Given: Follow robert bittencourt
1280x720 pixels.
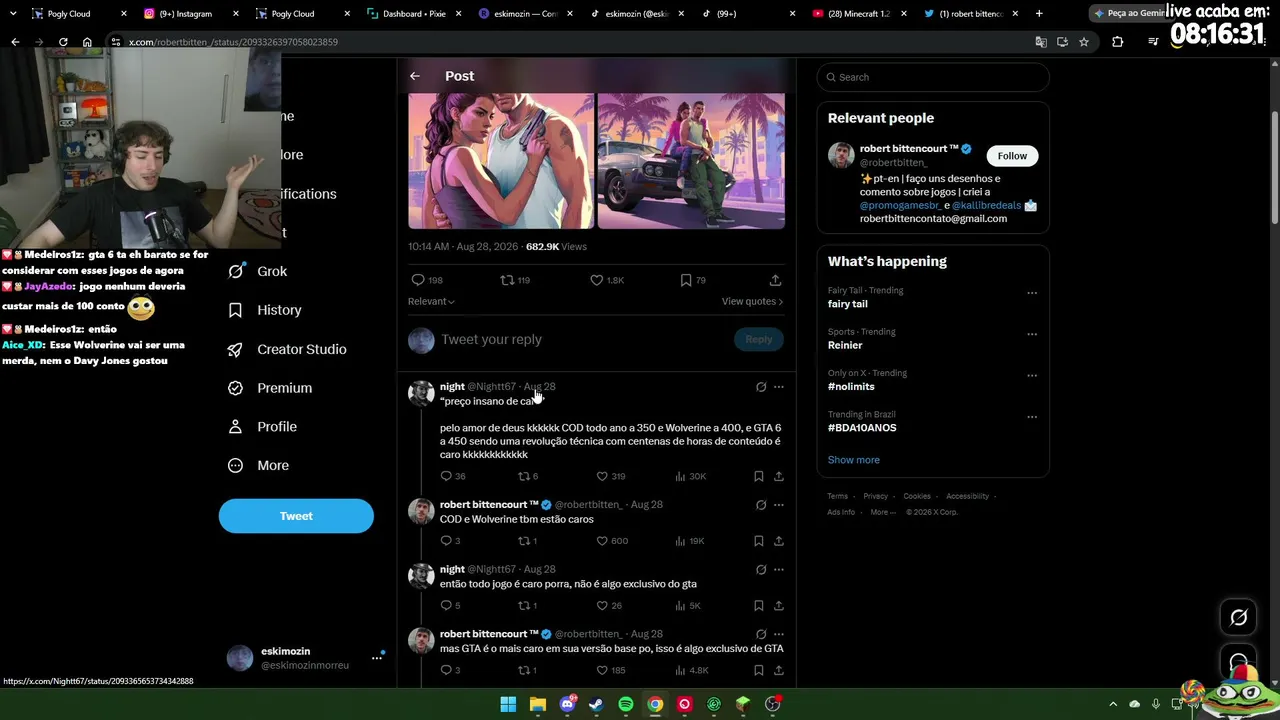Looking at the screenshot, I should click(x=1012, y=156).
